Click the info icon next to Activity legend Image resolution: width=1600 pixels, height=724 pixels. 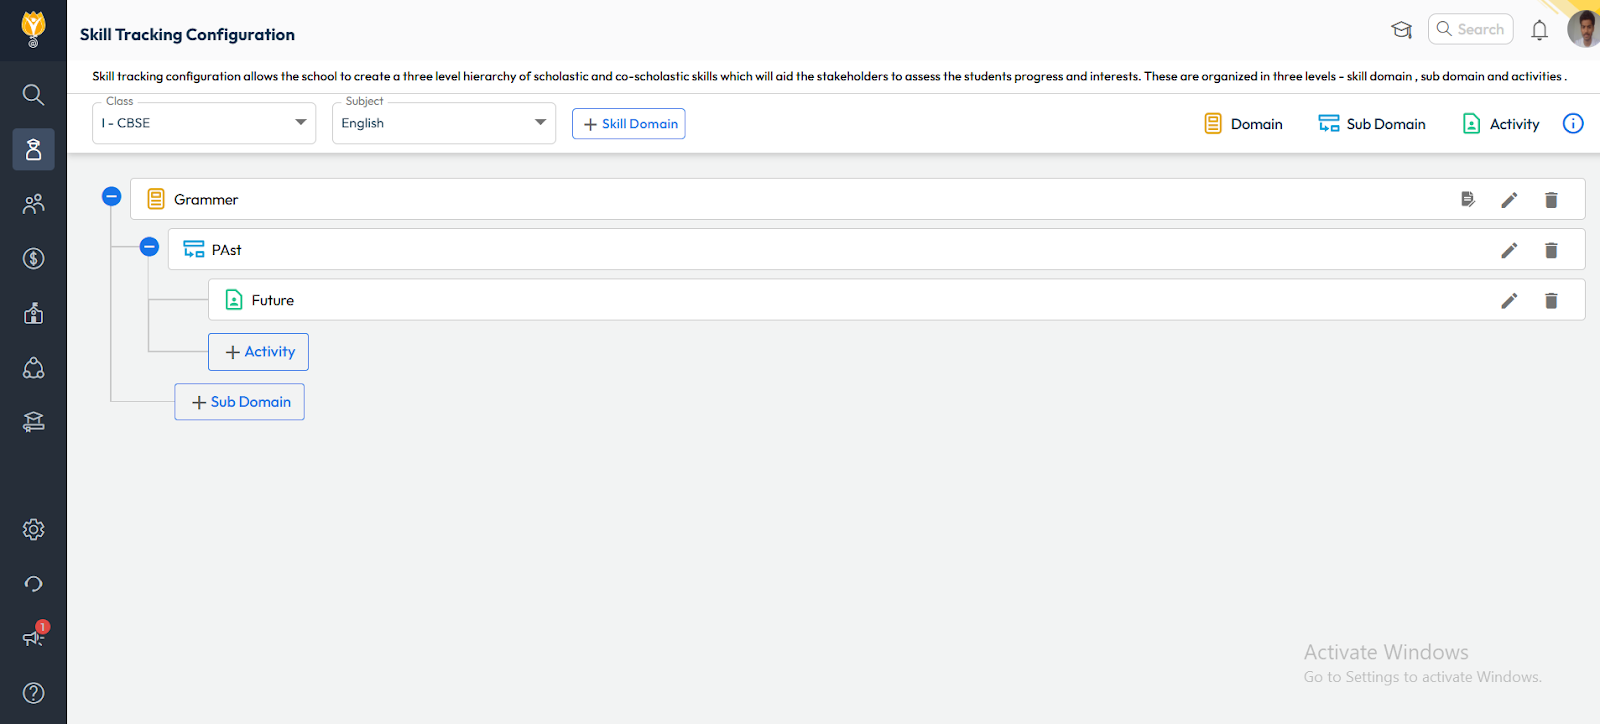coord(1573,124)
